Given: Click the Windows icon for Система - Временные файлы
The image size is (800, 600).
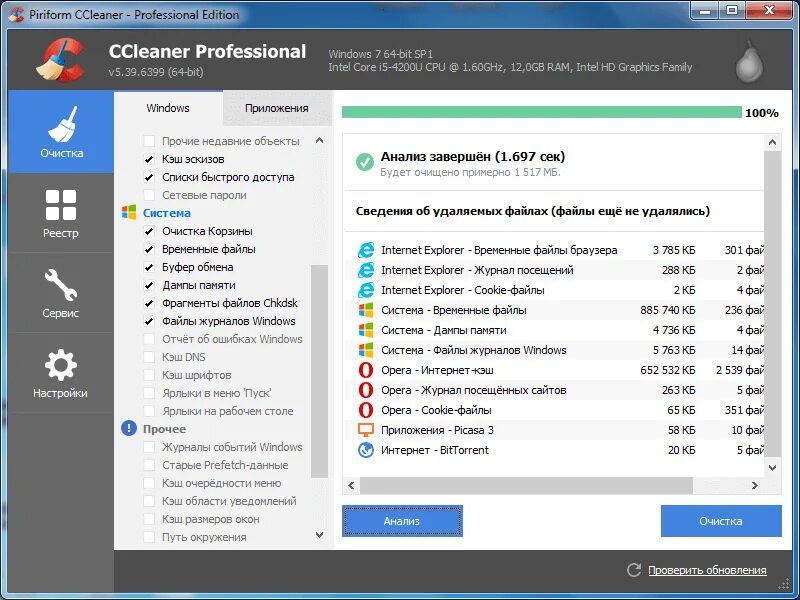Looking at the screenshot, I should click(366, 310).
